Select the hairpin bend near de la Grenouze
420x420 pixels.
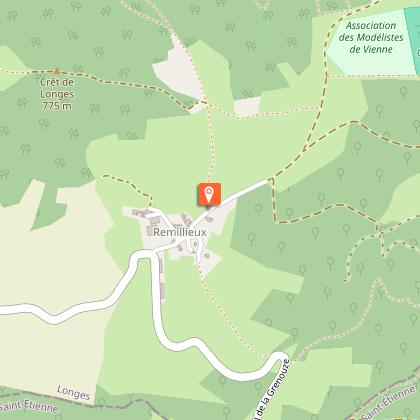point(282,357)
